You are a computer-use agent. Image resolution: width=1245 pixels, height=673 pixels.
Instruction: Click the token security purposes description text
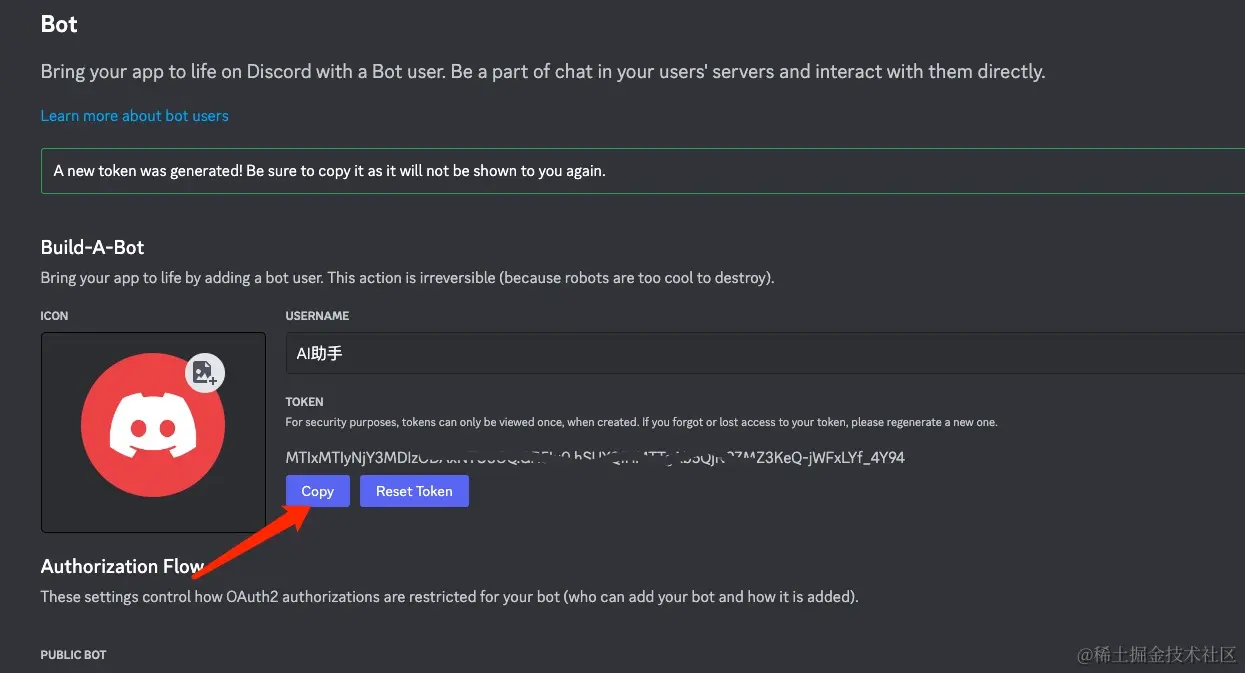click(641, 422)
